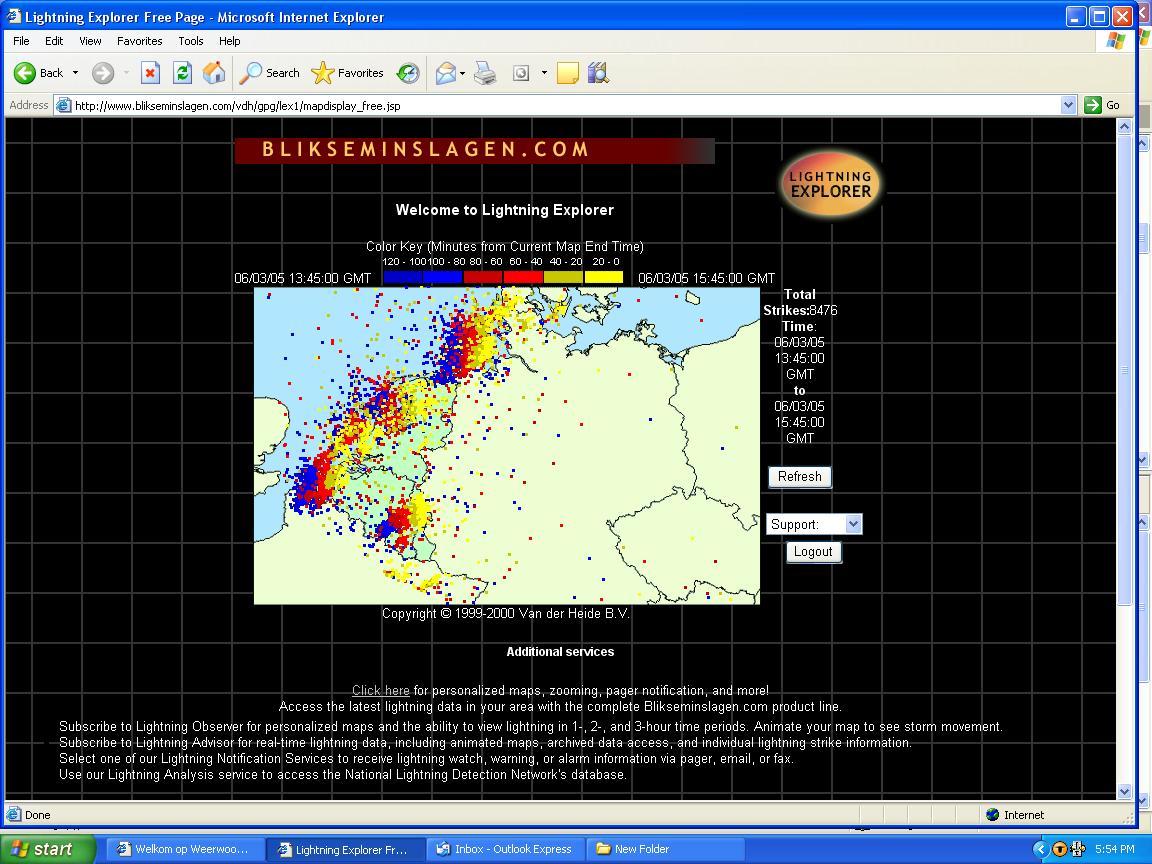Screen dimensions: 1152x864
Task: Open the Favorites star toolbar button
Action: point(348,73)
